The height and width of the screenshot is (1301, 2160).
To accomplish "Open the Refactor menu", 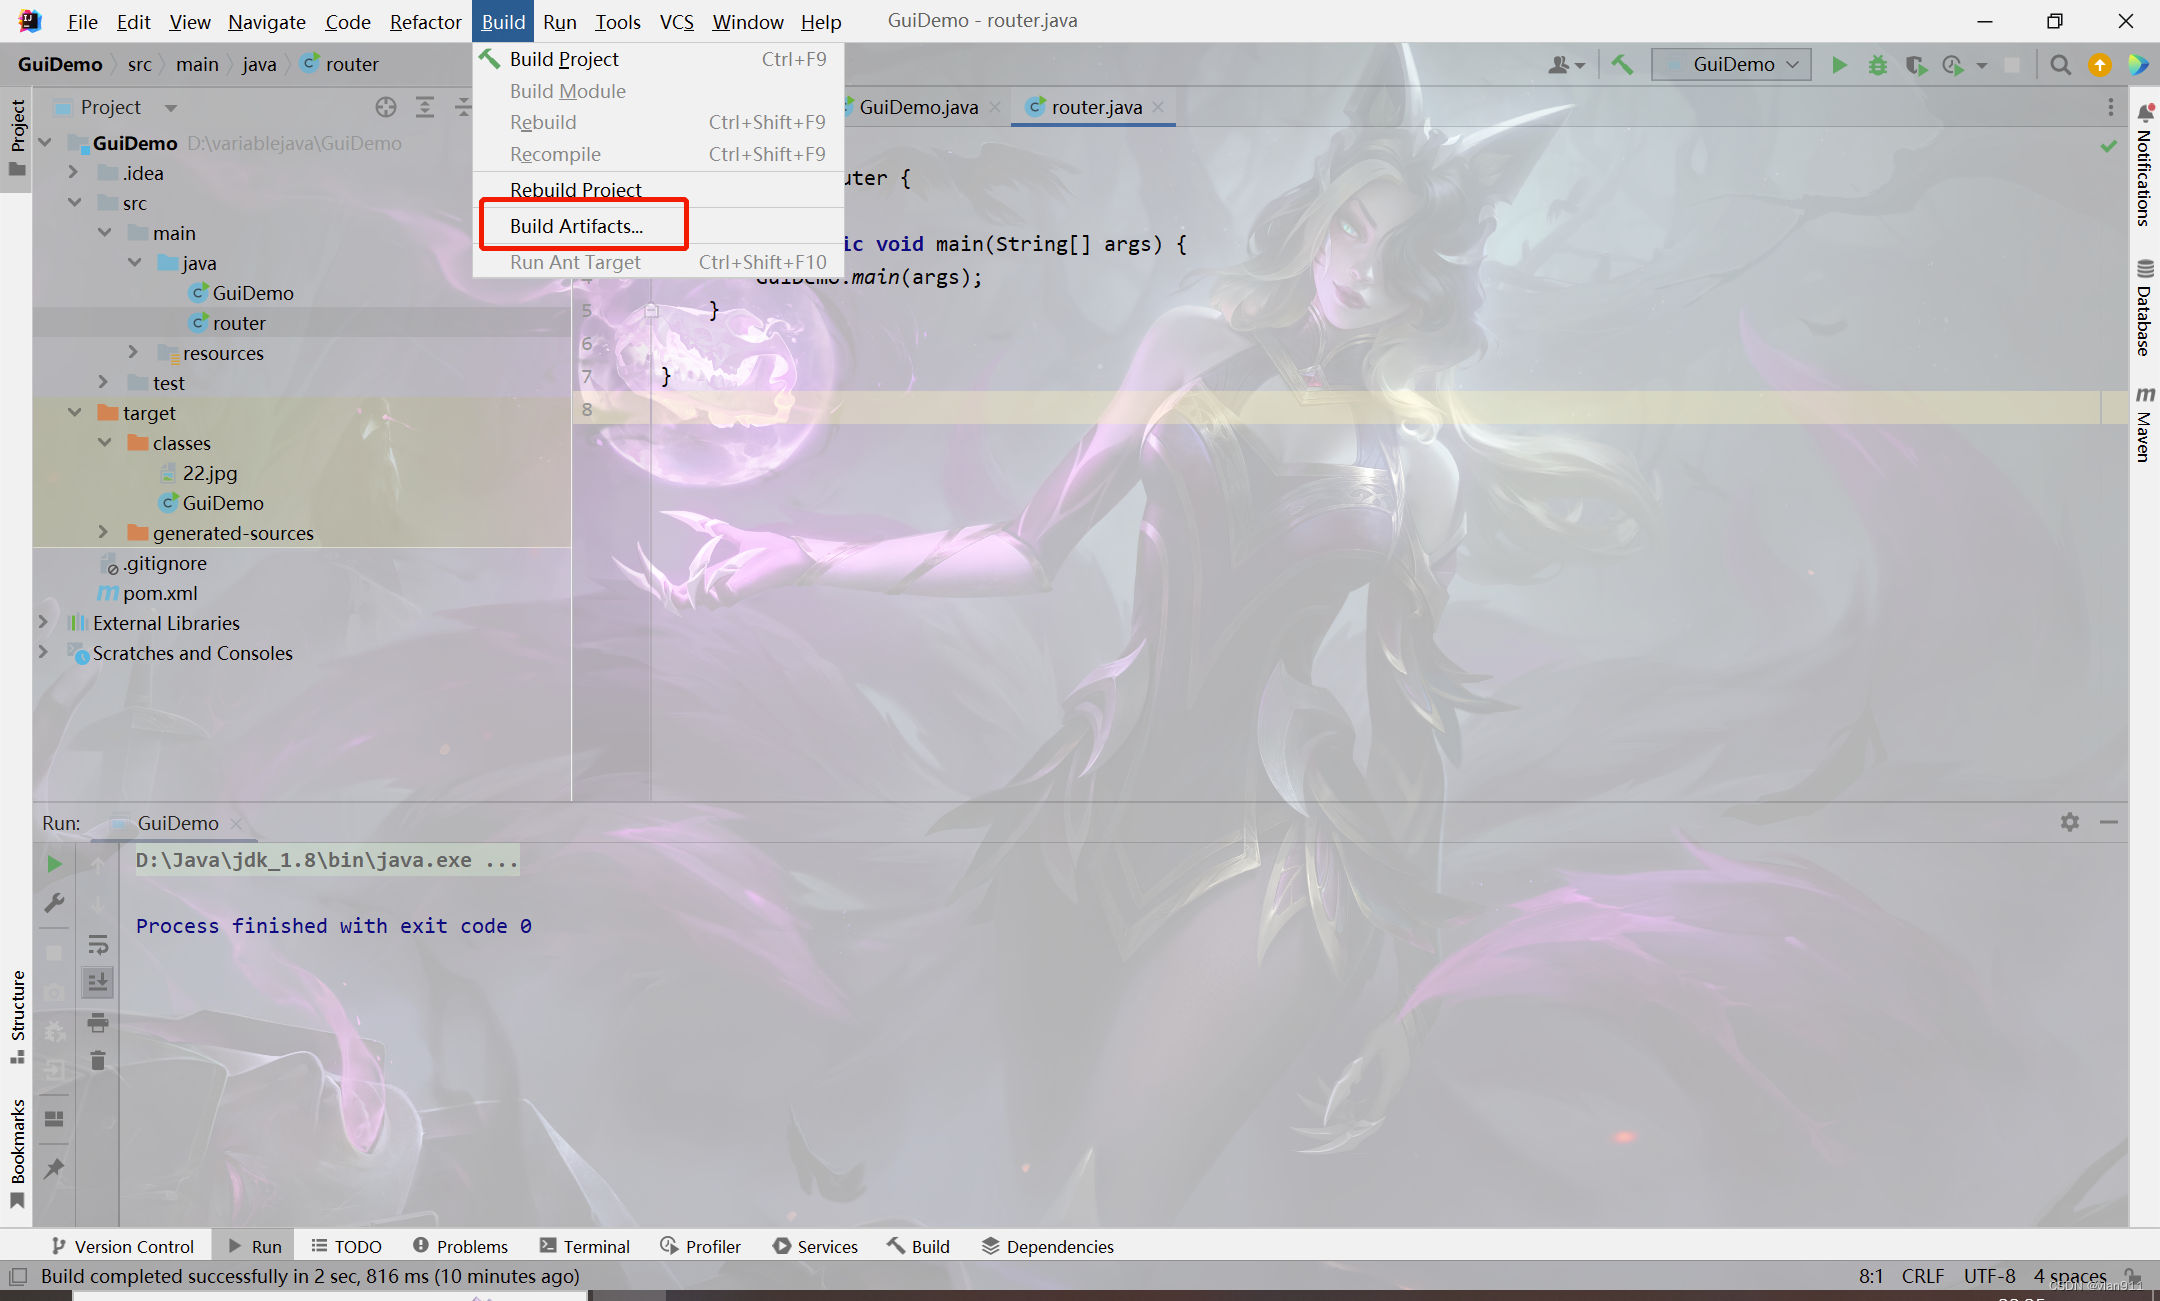I will pyautogui.click(x=425, y=22).
